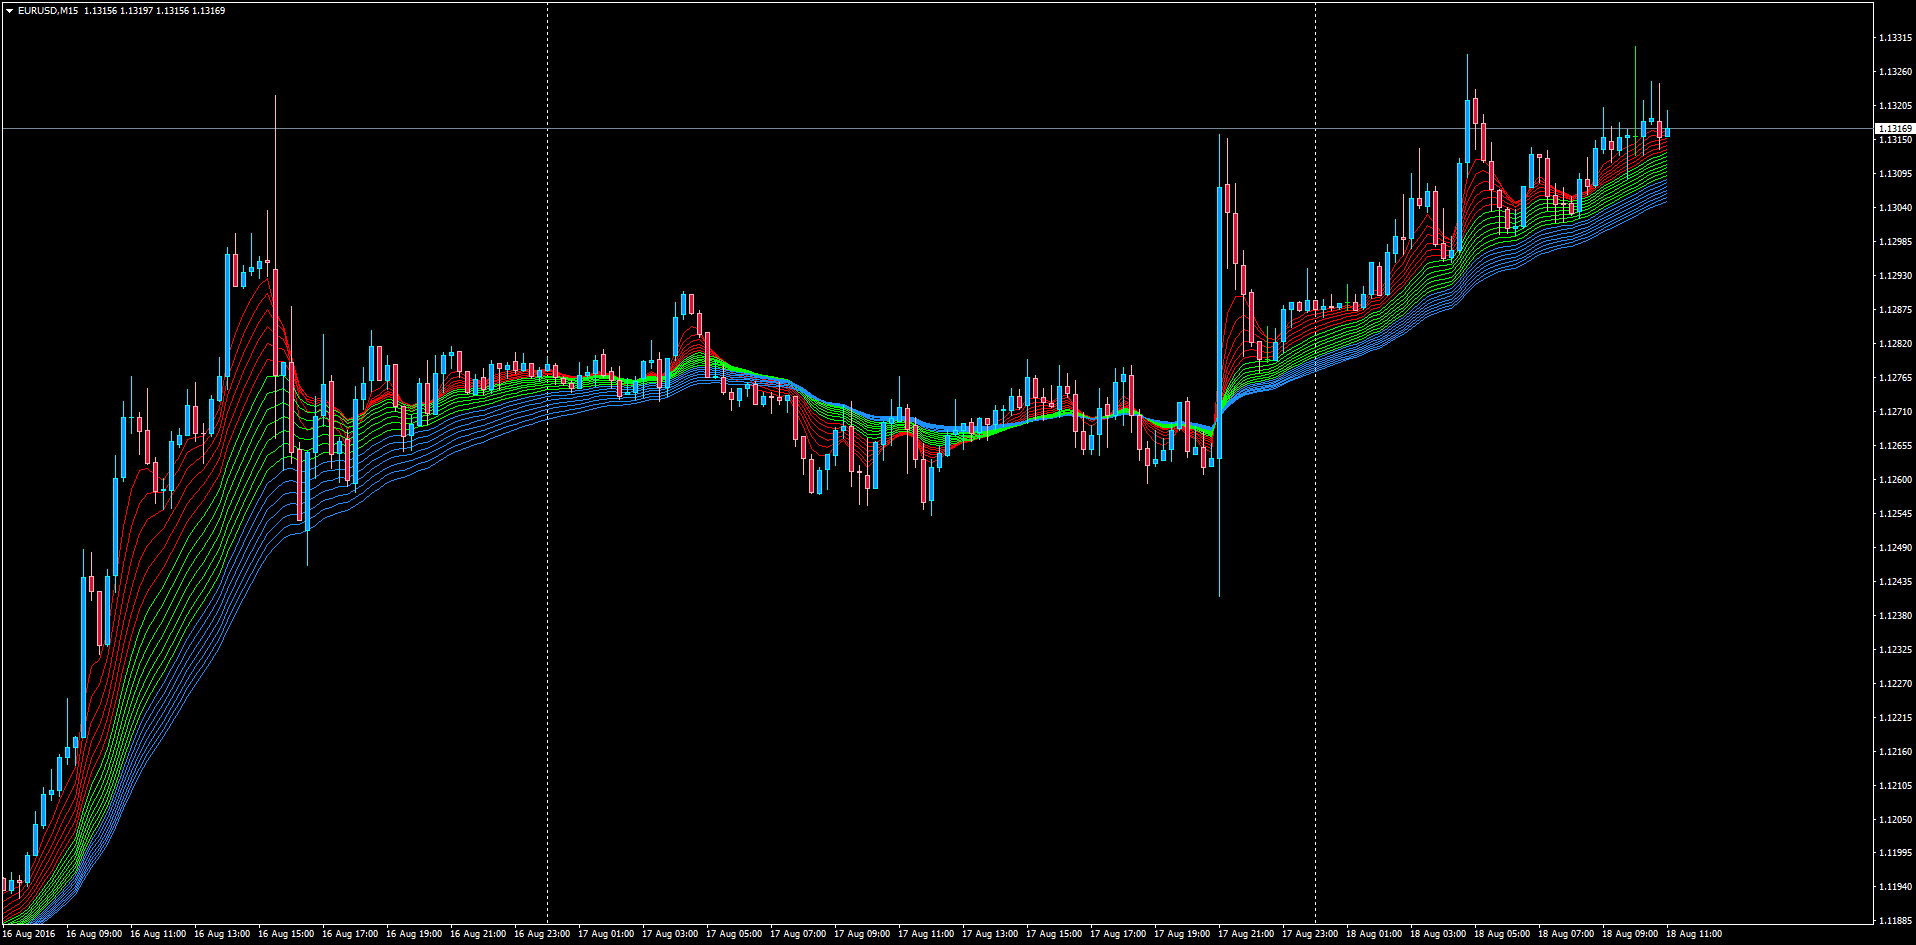This screenshot has width=1916, height=945.
Task: Click the 1.13315 price scale label
Action: point(1896,38)
